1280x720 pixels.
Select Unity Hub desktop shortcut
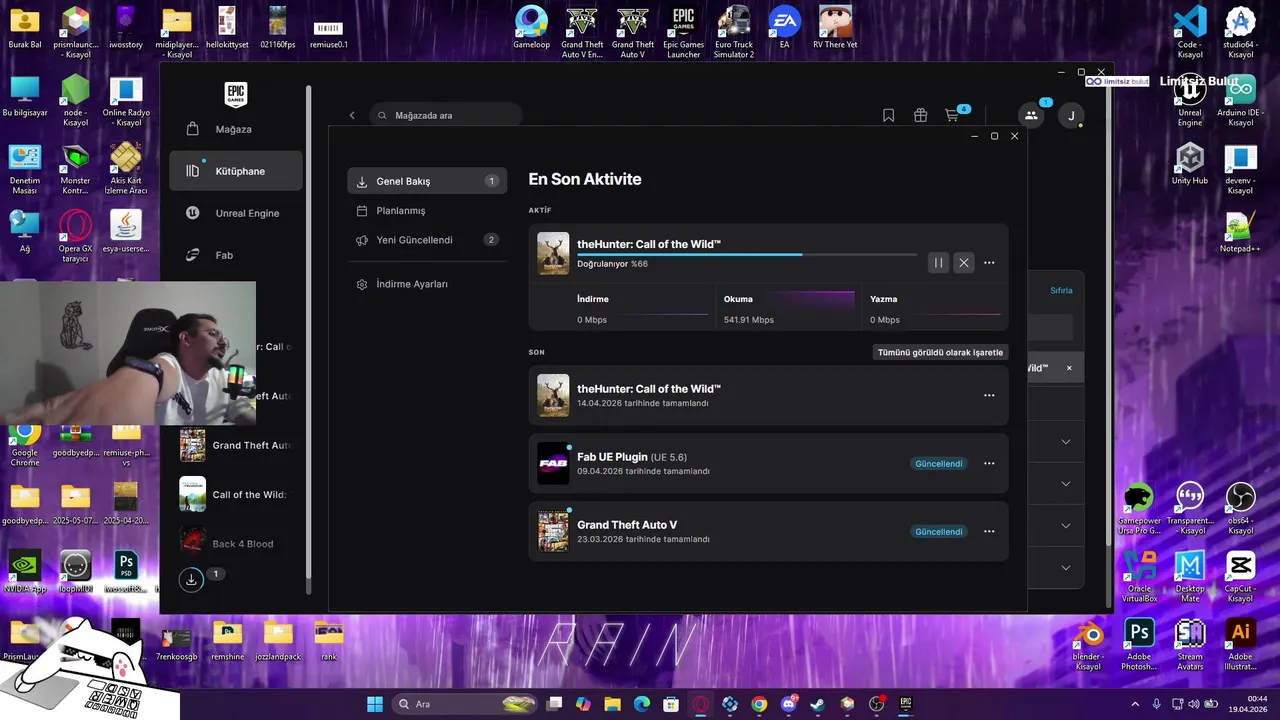coord(1189,164)
